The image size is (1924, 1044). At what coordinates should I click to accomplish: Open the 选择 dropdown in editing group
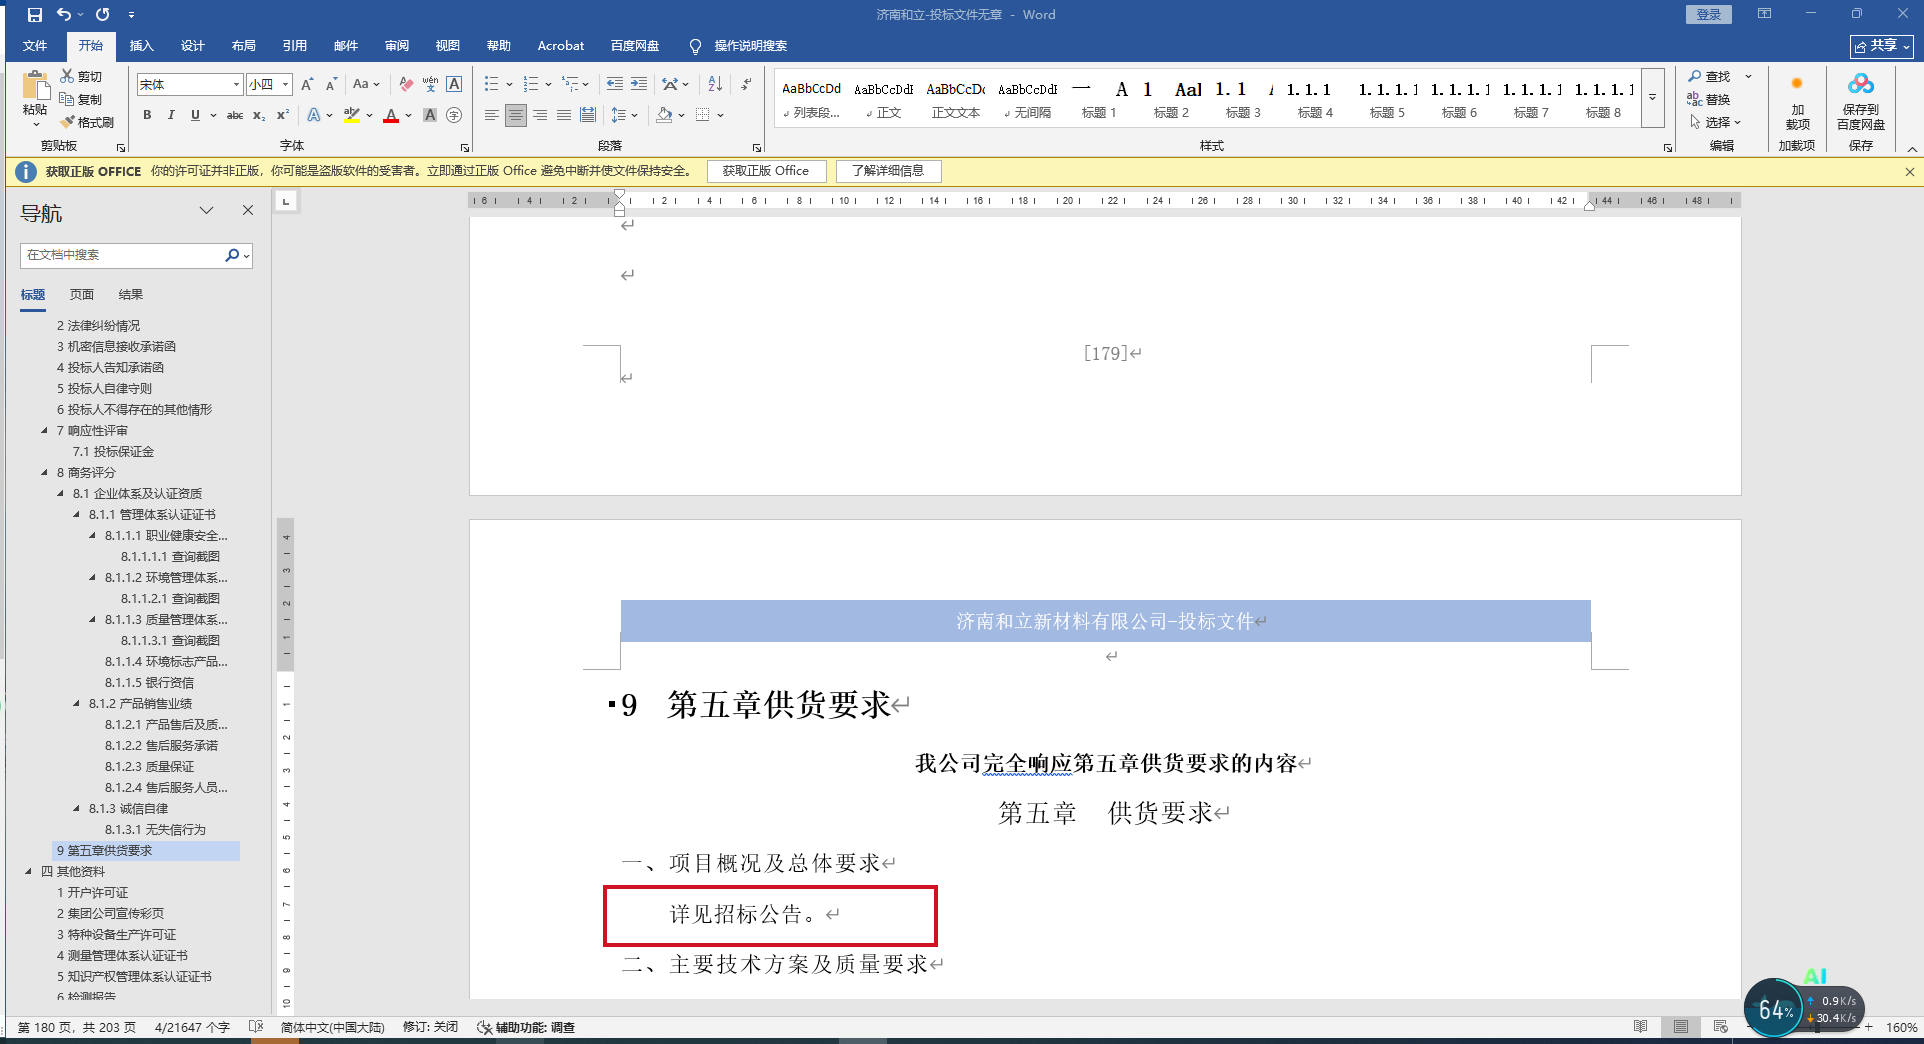(x=1716, y=122)
